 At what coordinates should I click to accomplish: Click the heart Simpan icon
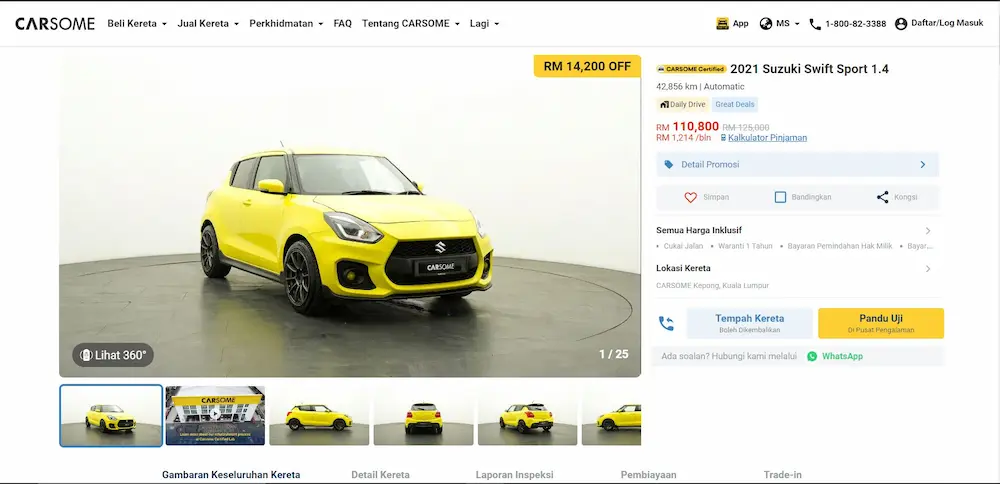point(691,198)
